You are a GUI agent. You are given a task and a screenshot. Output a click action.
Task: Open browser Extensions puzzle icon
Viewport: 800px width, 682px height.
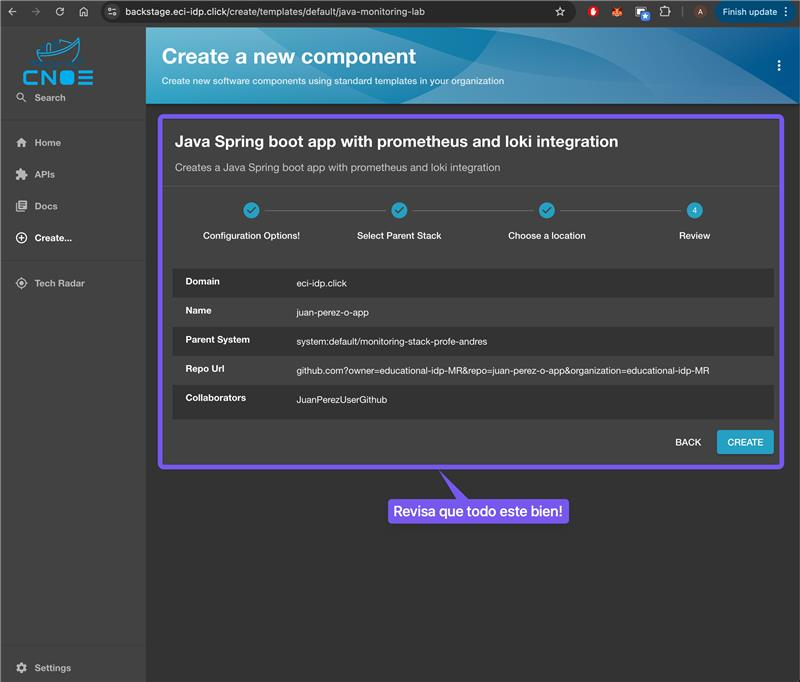665,12
